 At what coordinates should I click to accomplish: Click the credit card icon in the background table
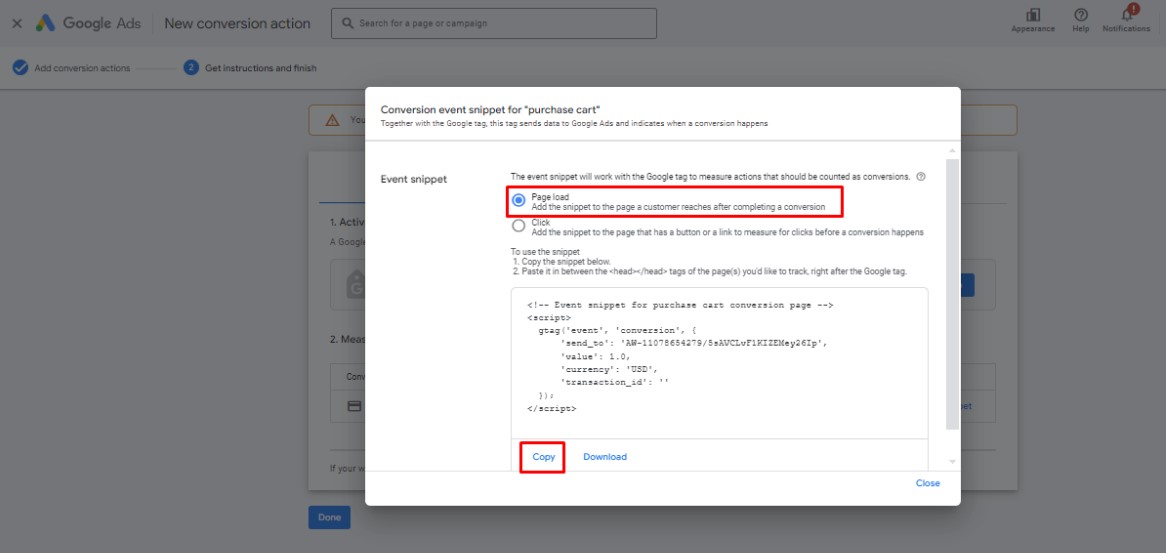click(x=354, y=407)
